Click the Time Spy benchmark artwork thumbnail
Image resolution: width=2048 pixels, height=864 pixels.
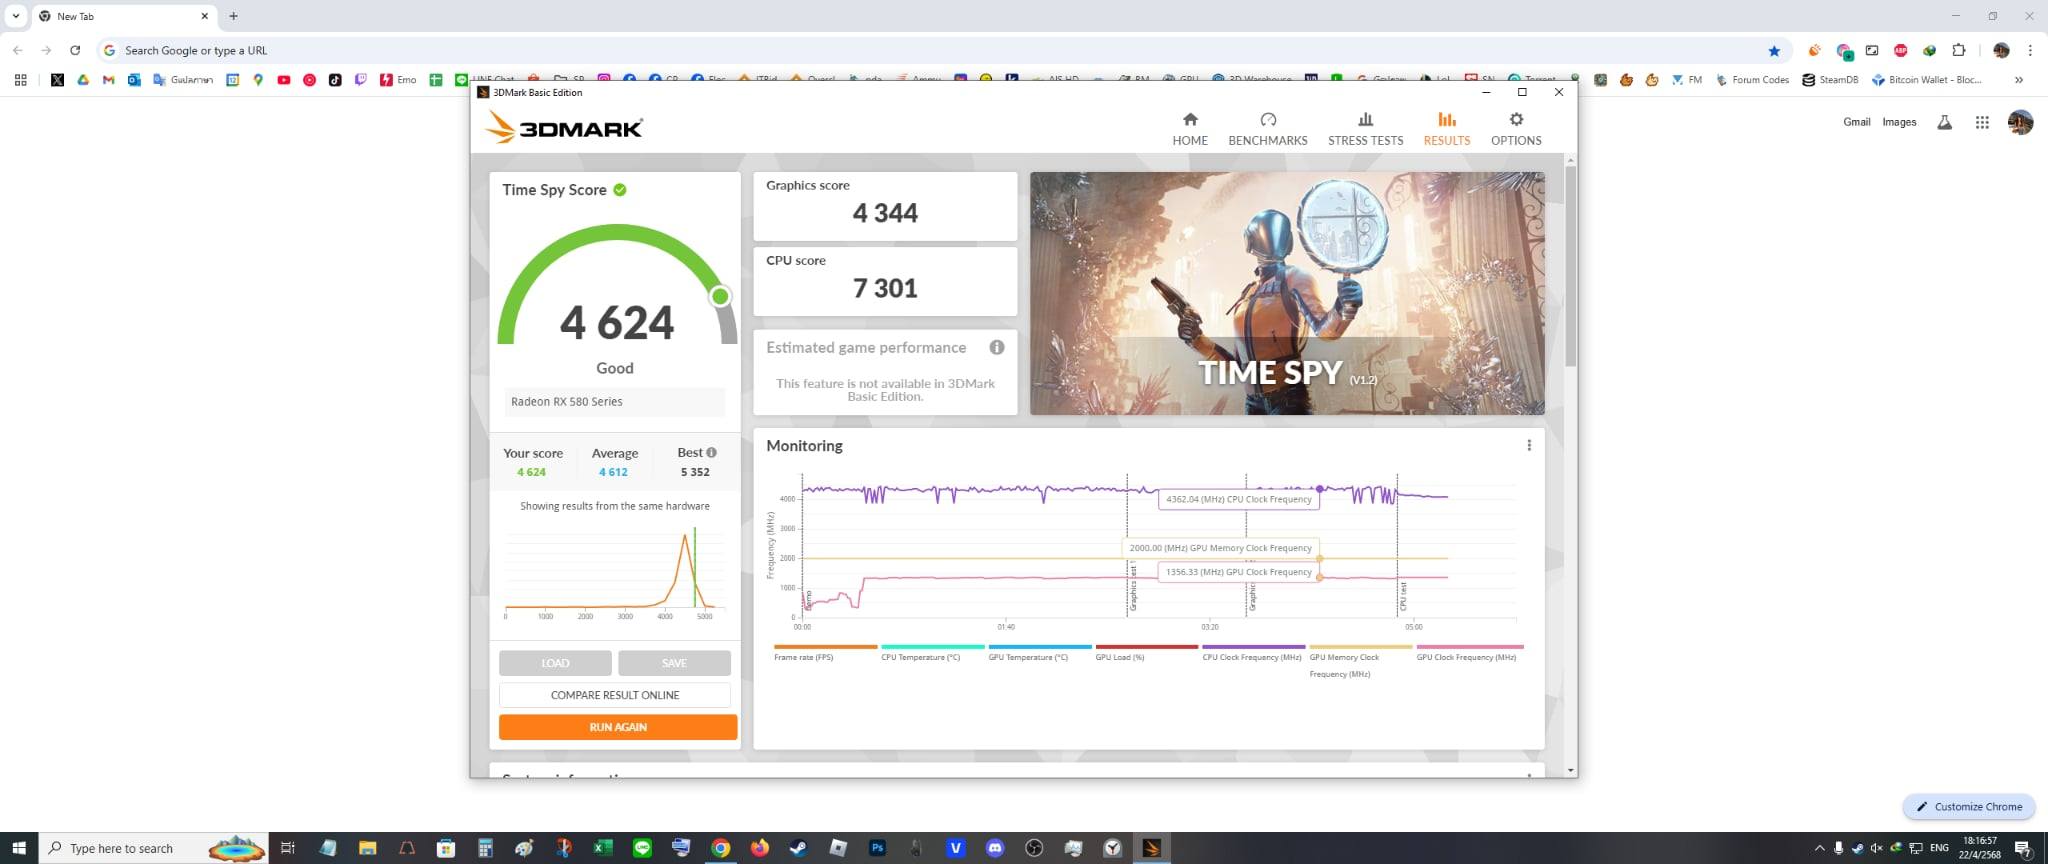pyautogui.click(x=1287, y=293)
